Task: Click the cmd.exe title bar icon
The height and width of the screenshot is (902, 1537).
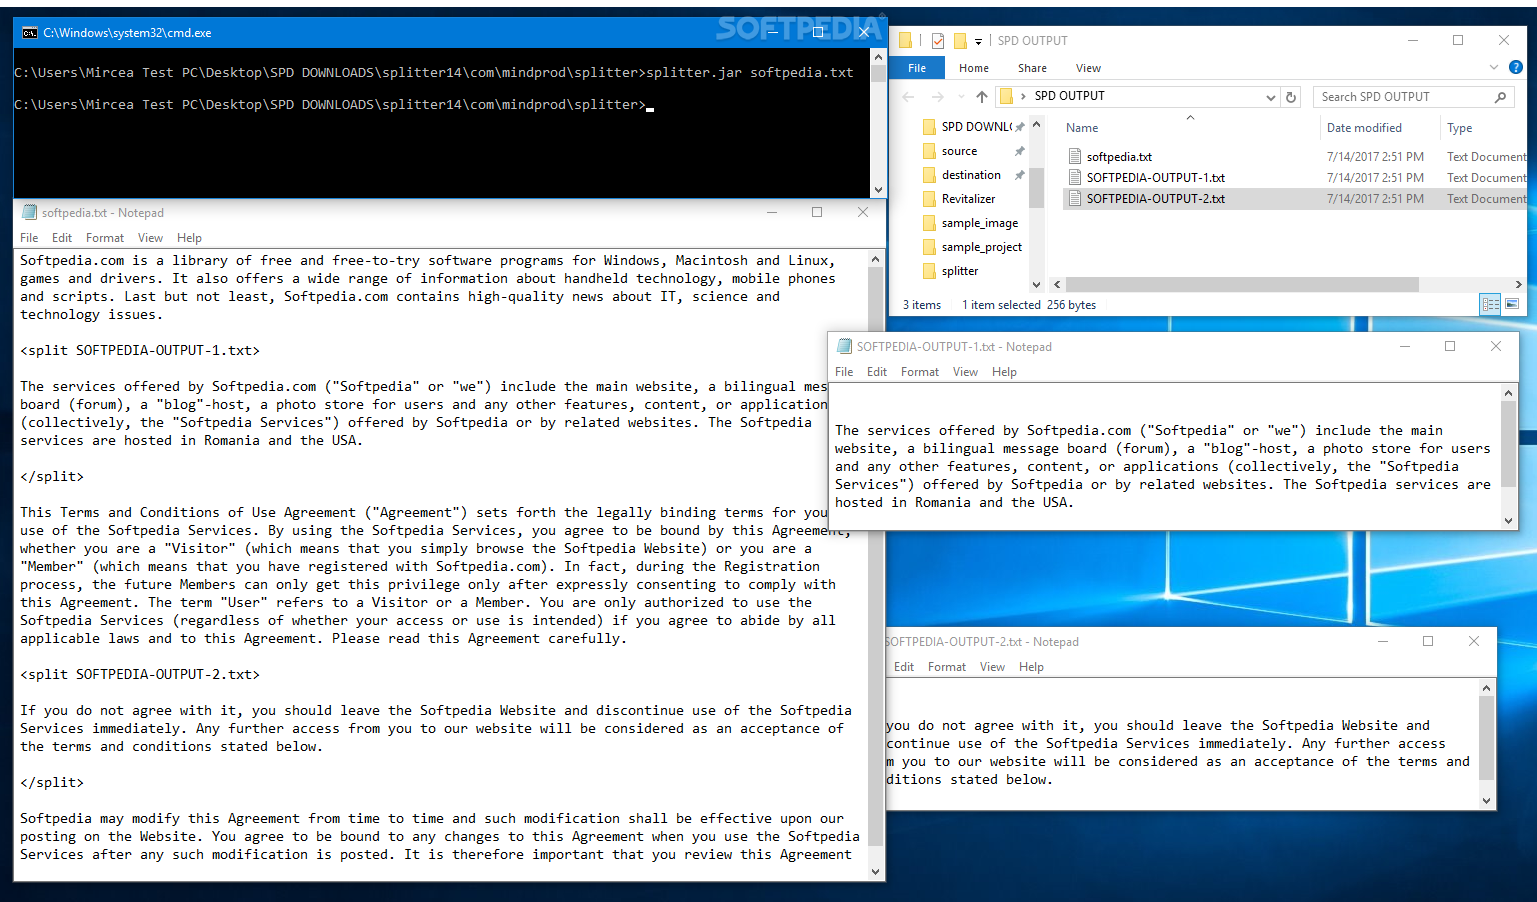Action: [x=29, y=33]
